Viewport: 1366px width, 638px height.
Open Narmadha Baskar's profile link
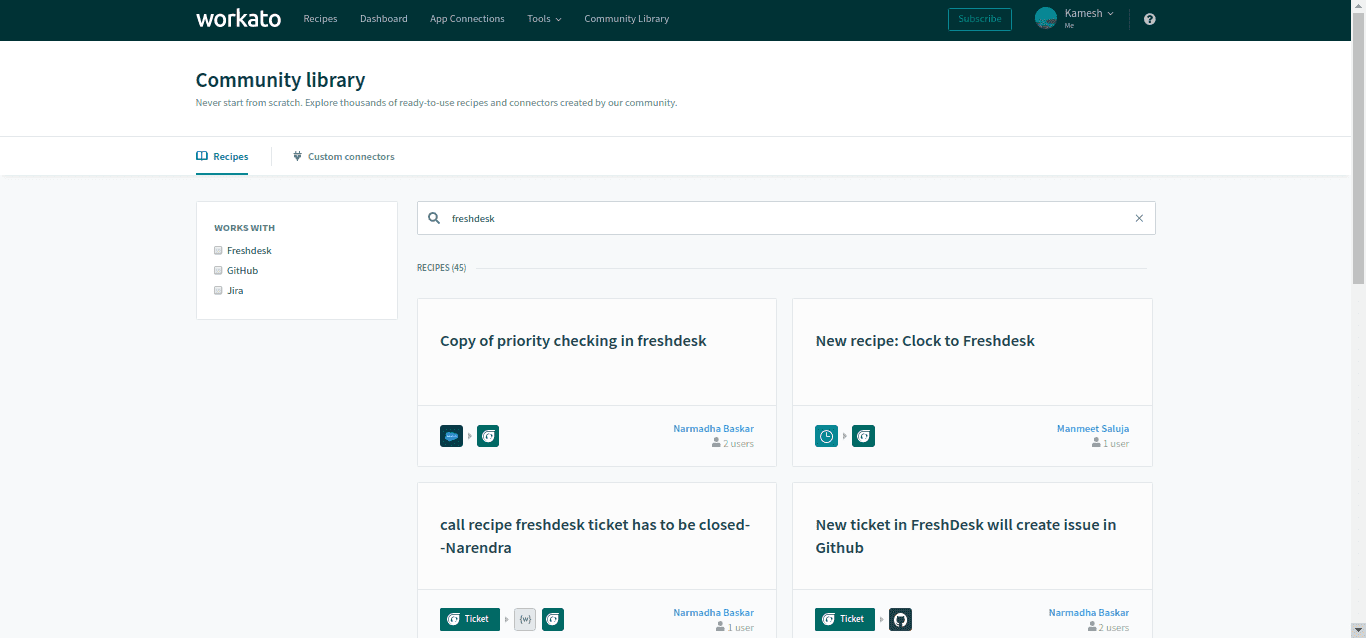click(713, 428)
